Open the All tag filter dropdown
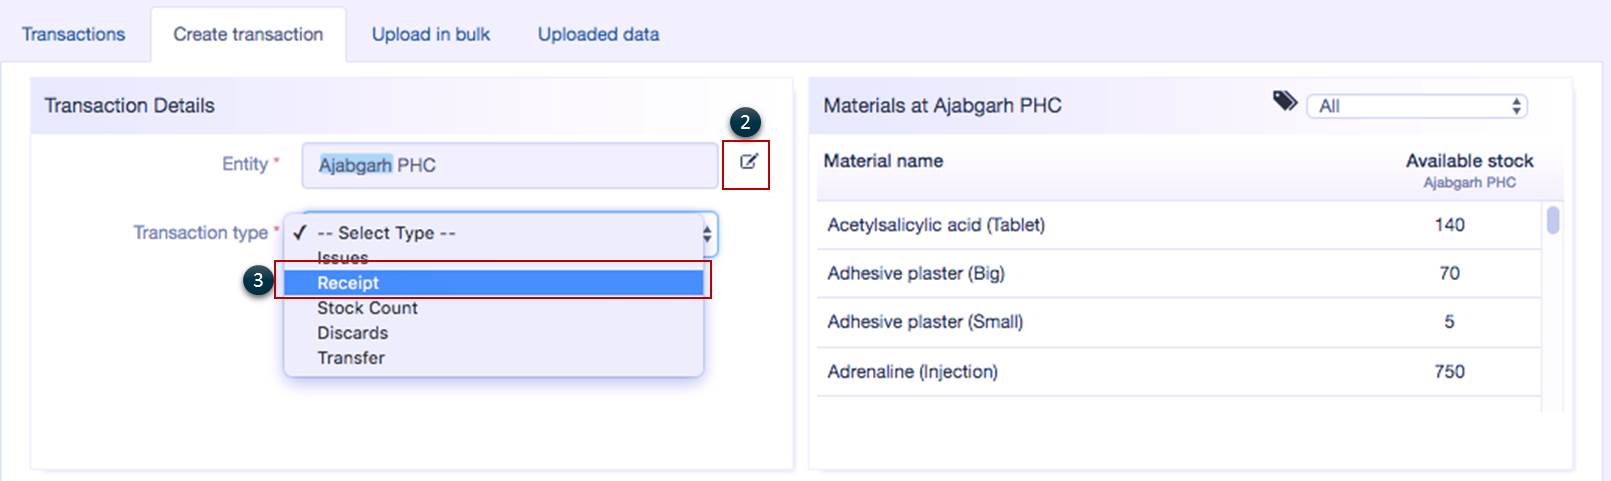 (1416, 106)
